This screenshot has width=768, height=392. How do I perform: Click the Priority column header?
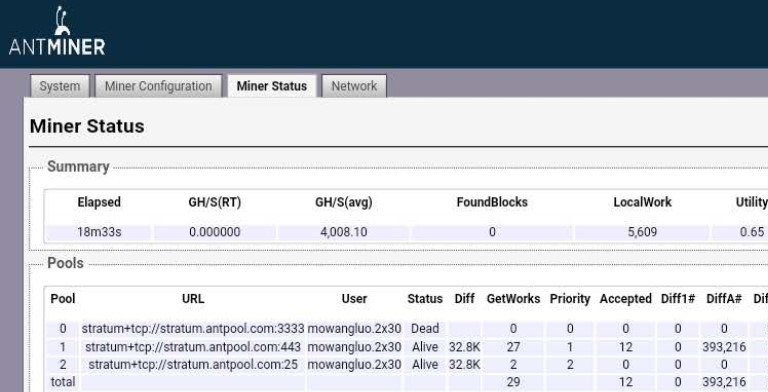[570, 298]
